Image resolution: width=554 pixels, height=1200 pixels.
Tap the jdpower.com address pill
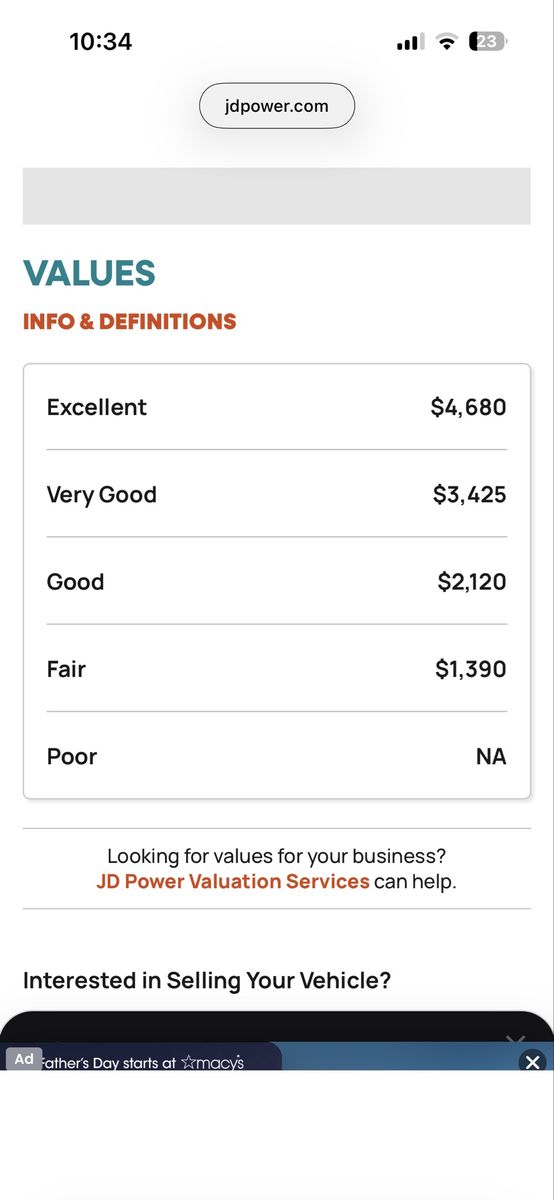(277, 106)
